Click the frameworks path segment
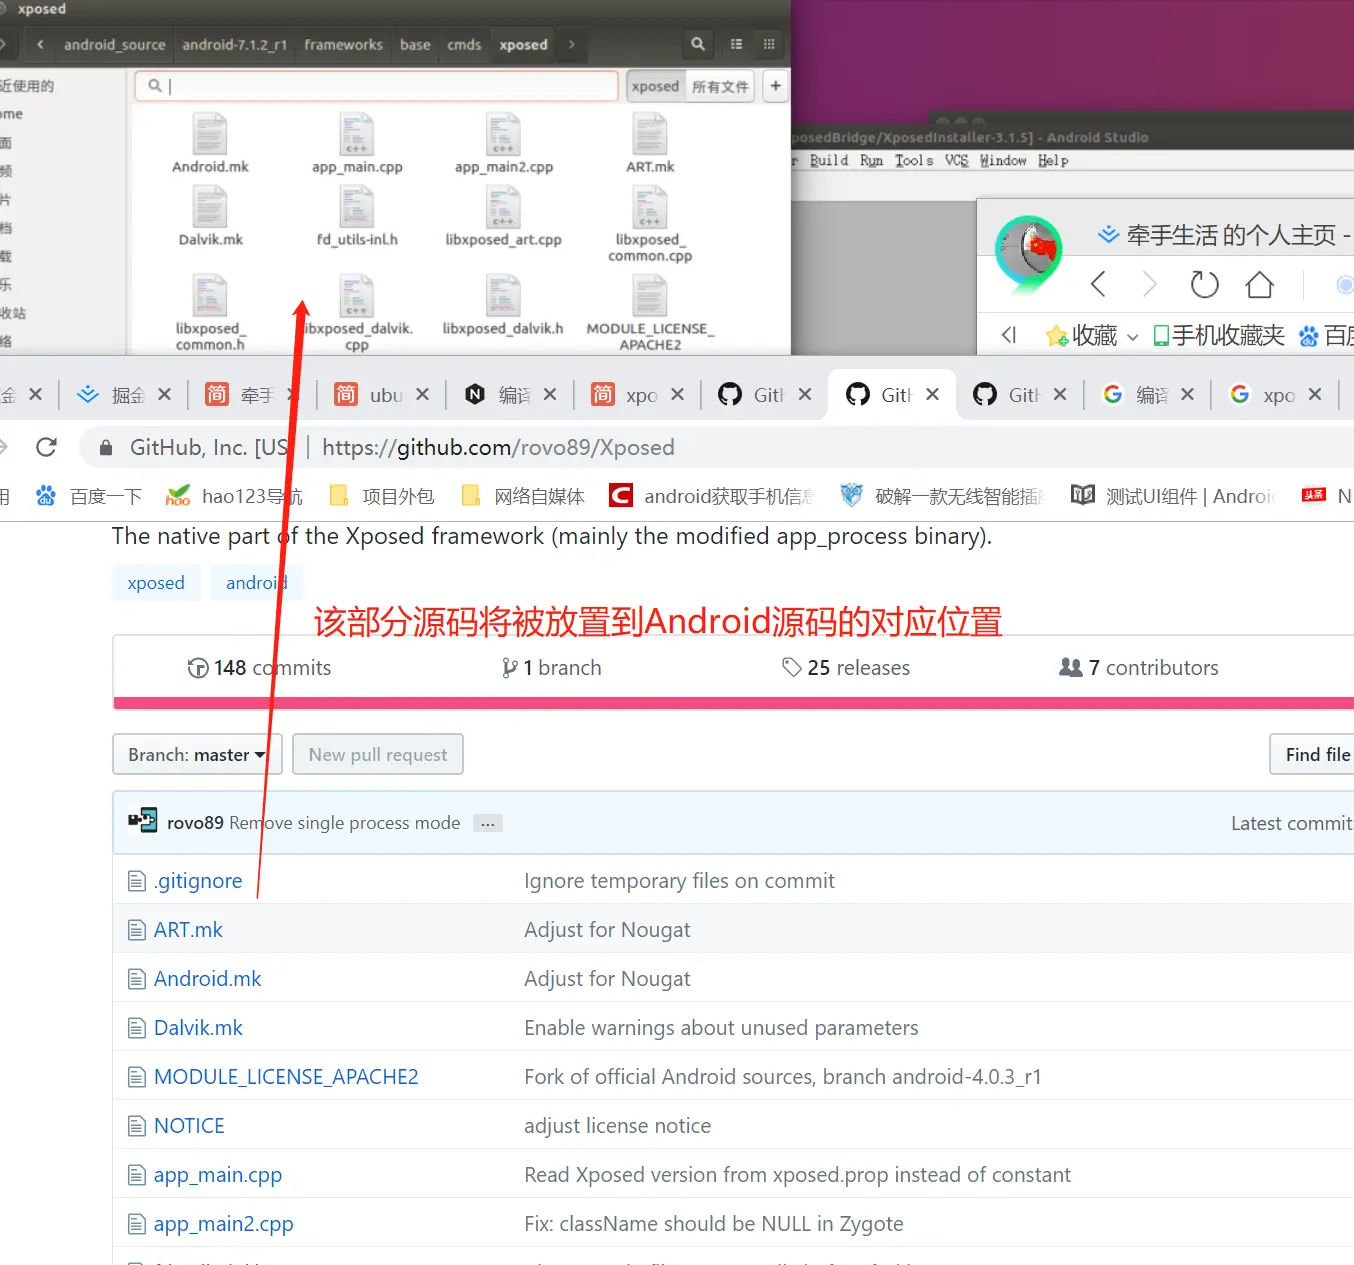 coord(343,44)
